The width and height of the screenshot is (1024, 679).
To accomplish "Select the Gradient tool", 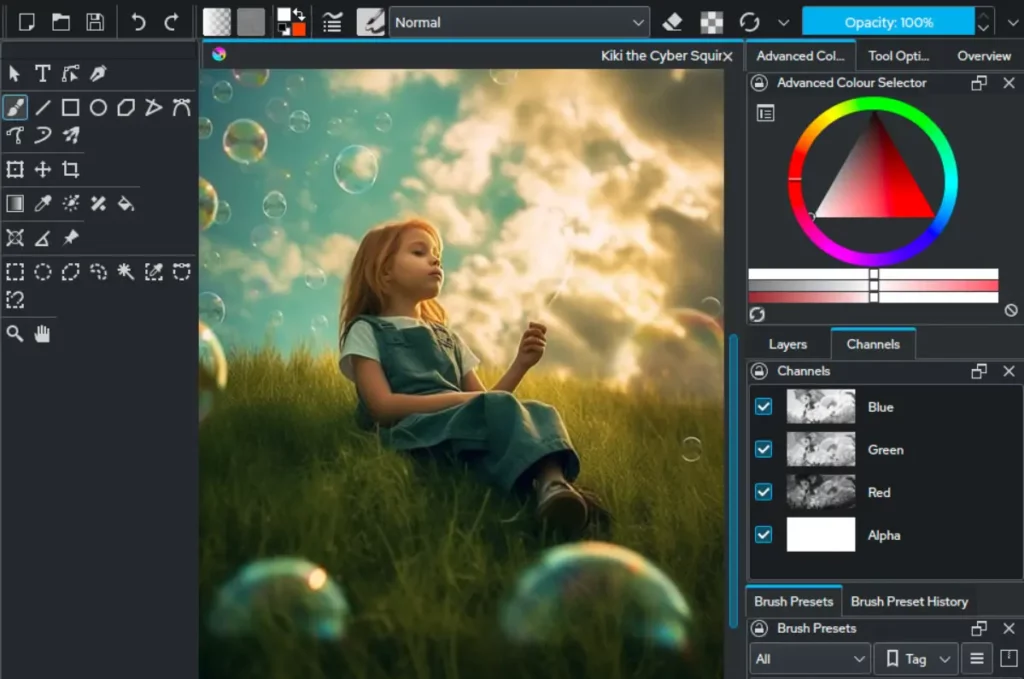I will coord(15,203).
